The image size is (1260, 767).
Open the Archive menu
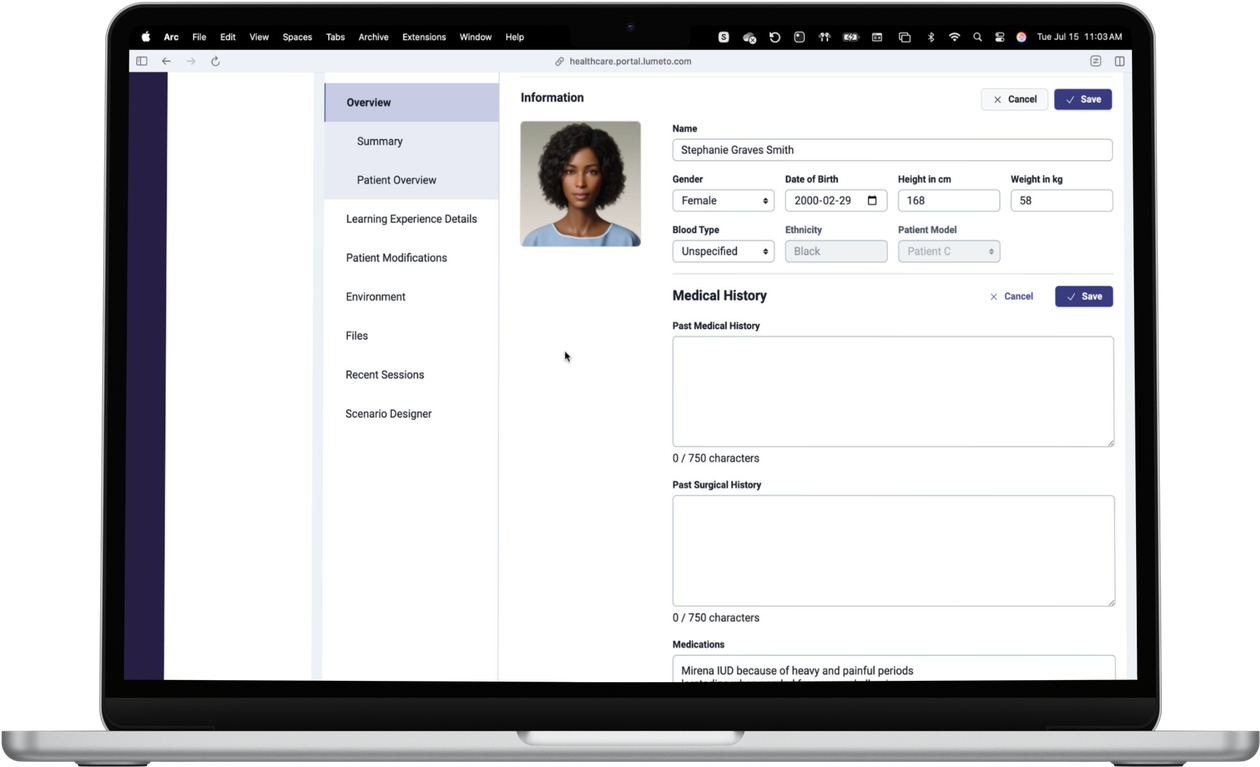point(373,37)
